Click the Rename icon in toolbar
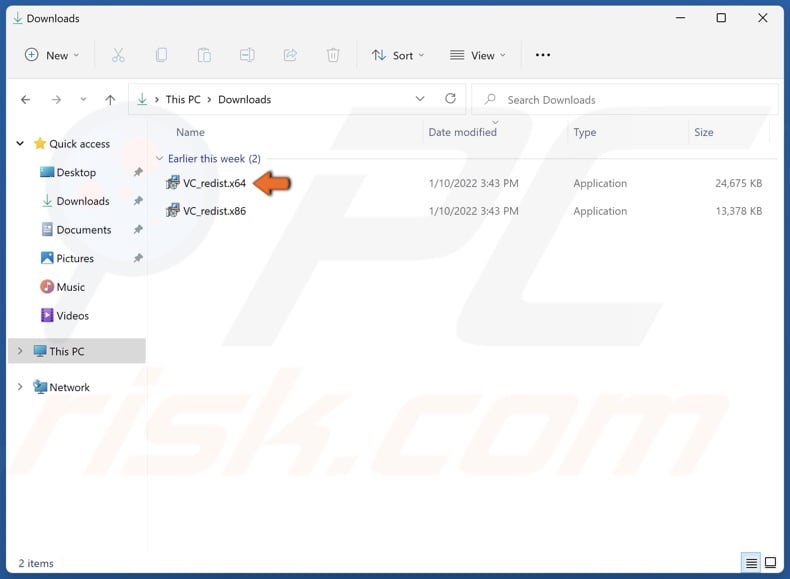The image size is (790, 579). tap(247, 55)
